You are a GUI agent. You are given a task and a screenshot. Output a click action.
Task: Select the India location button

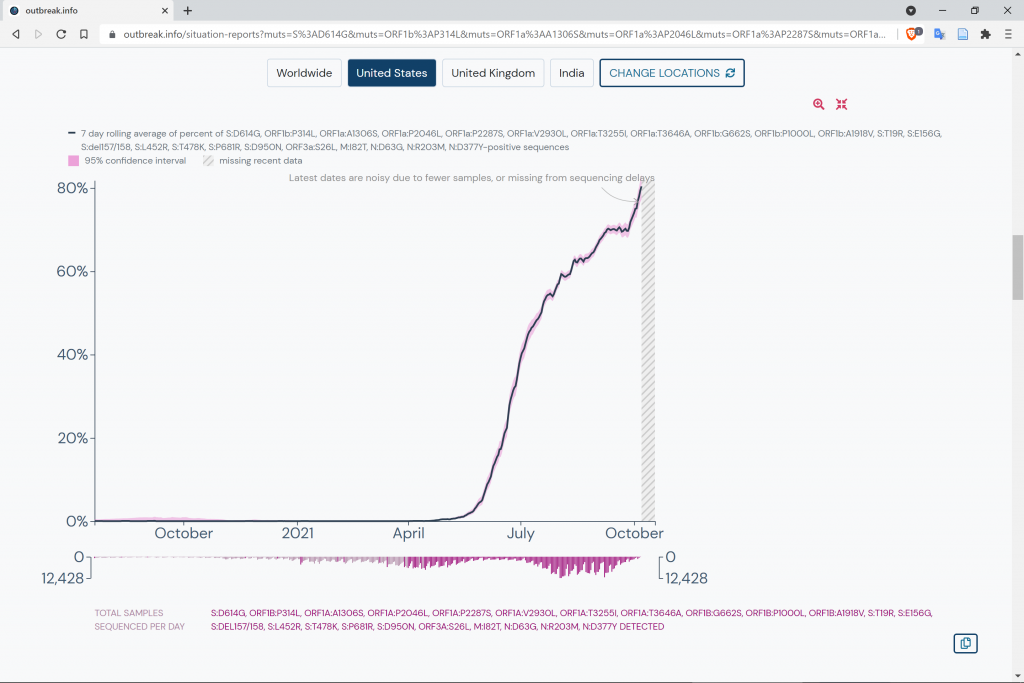click(571, 73)
